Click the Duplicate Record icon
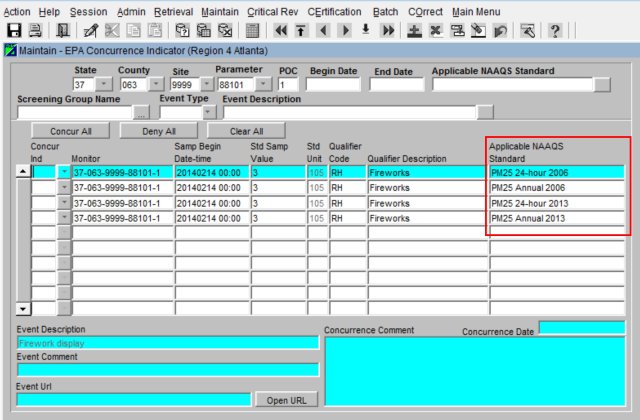 [457, 31]
